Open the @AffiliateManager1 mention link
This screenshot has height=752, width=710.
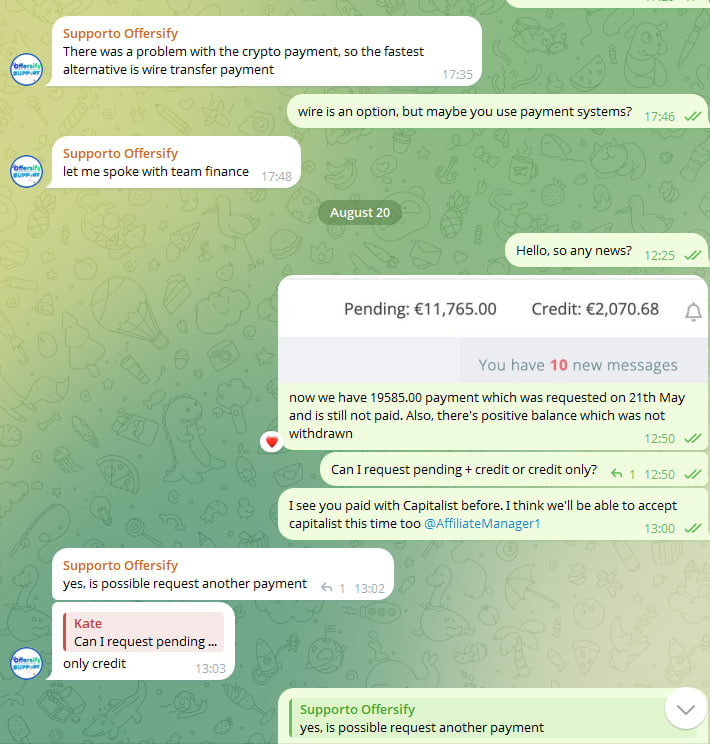click(482, 524)
